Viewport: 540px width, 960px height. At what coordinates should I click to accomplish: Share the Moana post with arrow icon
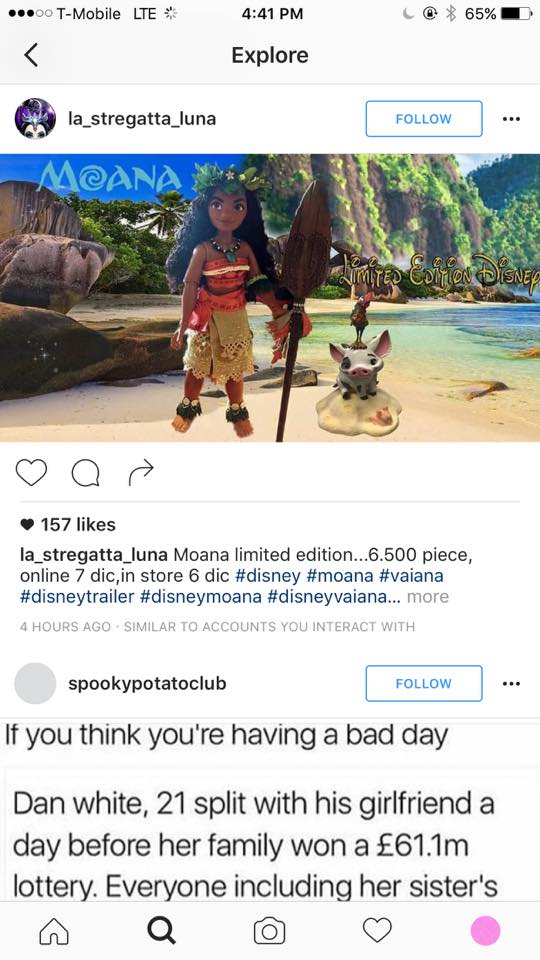[141, 473]
